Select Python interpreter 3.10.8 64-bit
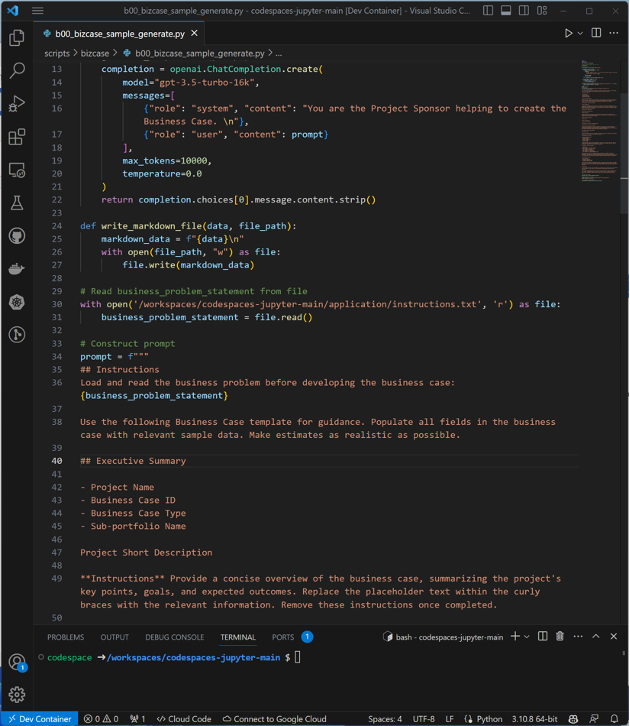Viewport: 630px width, 726px height. (x=534, y=719)
